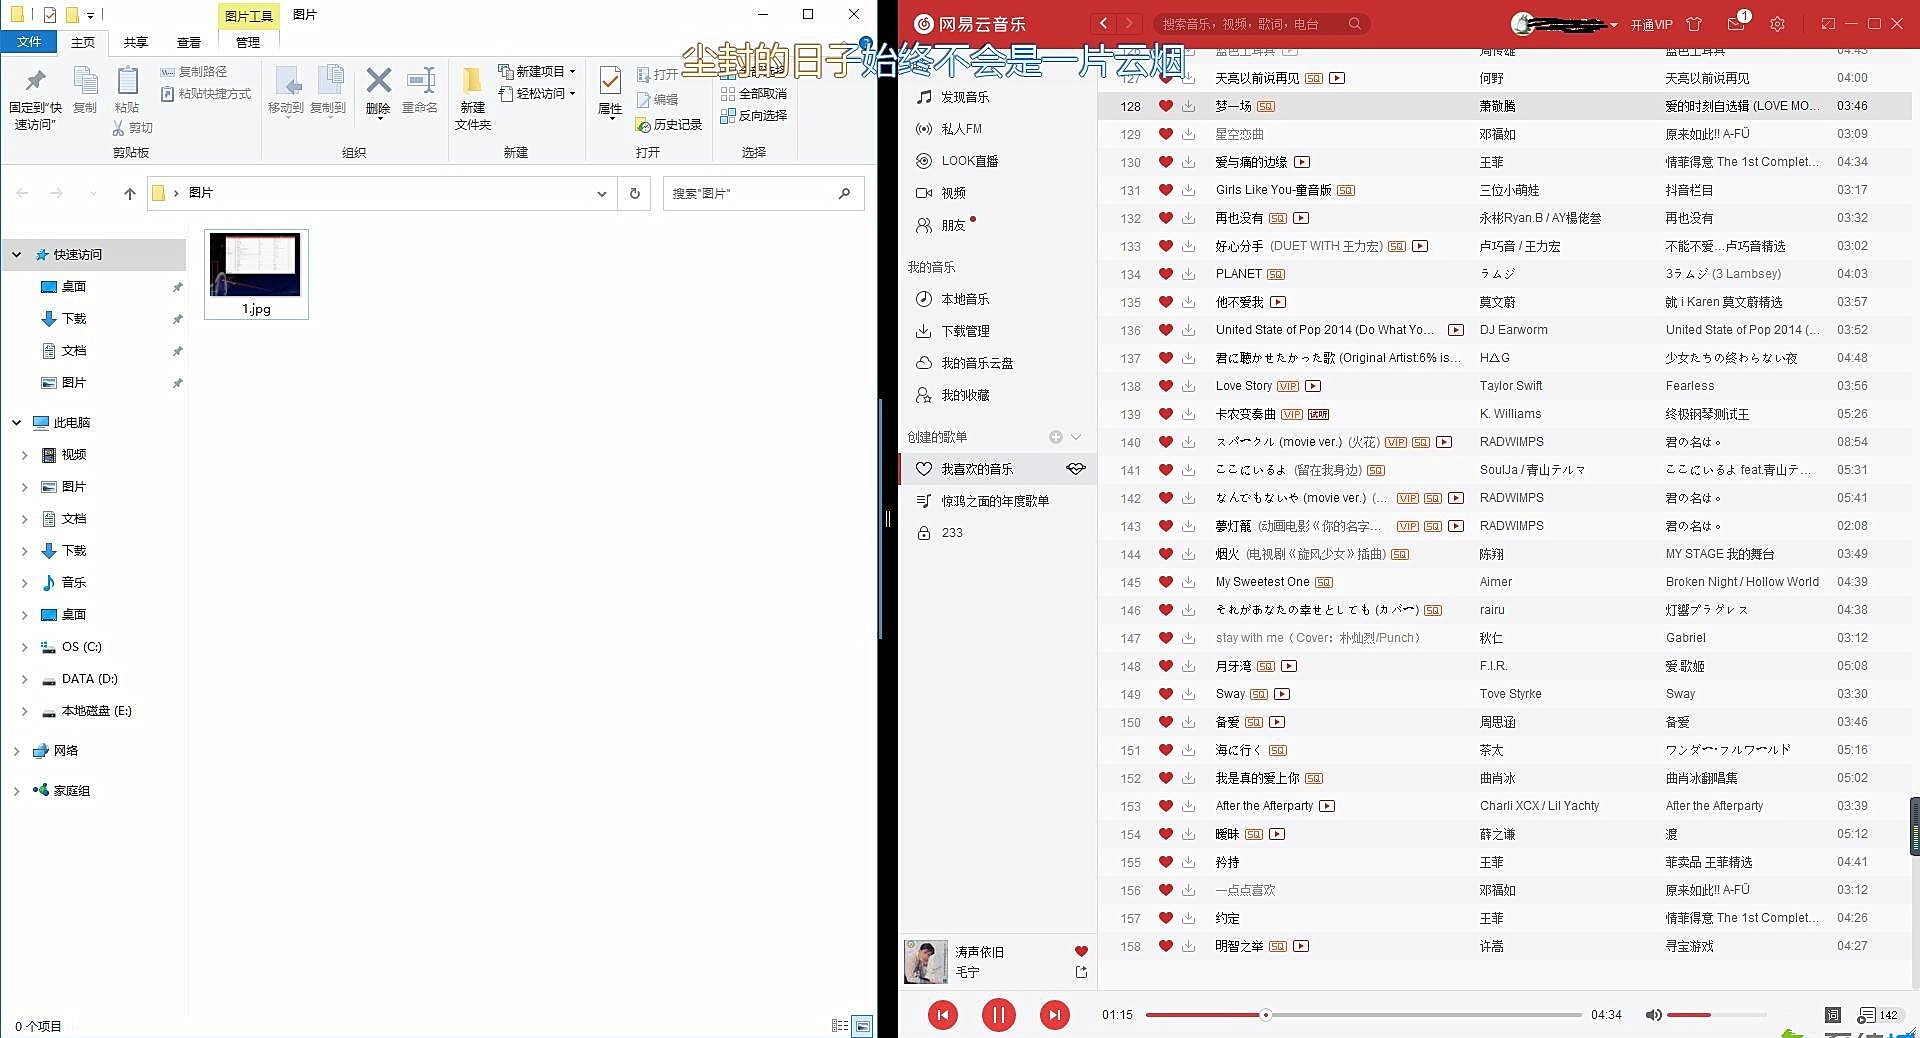Unfavorite the heart on song 星空恋曲
Viewport: 1920px width, 1038px height.
coord(1165,133)
